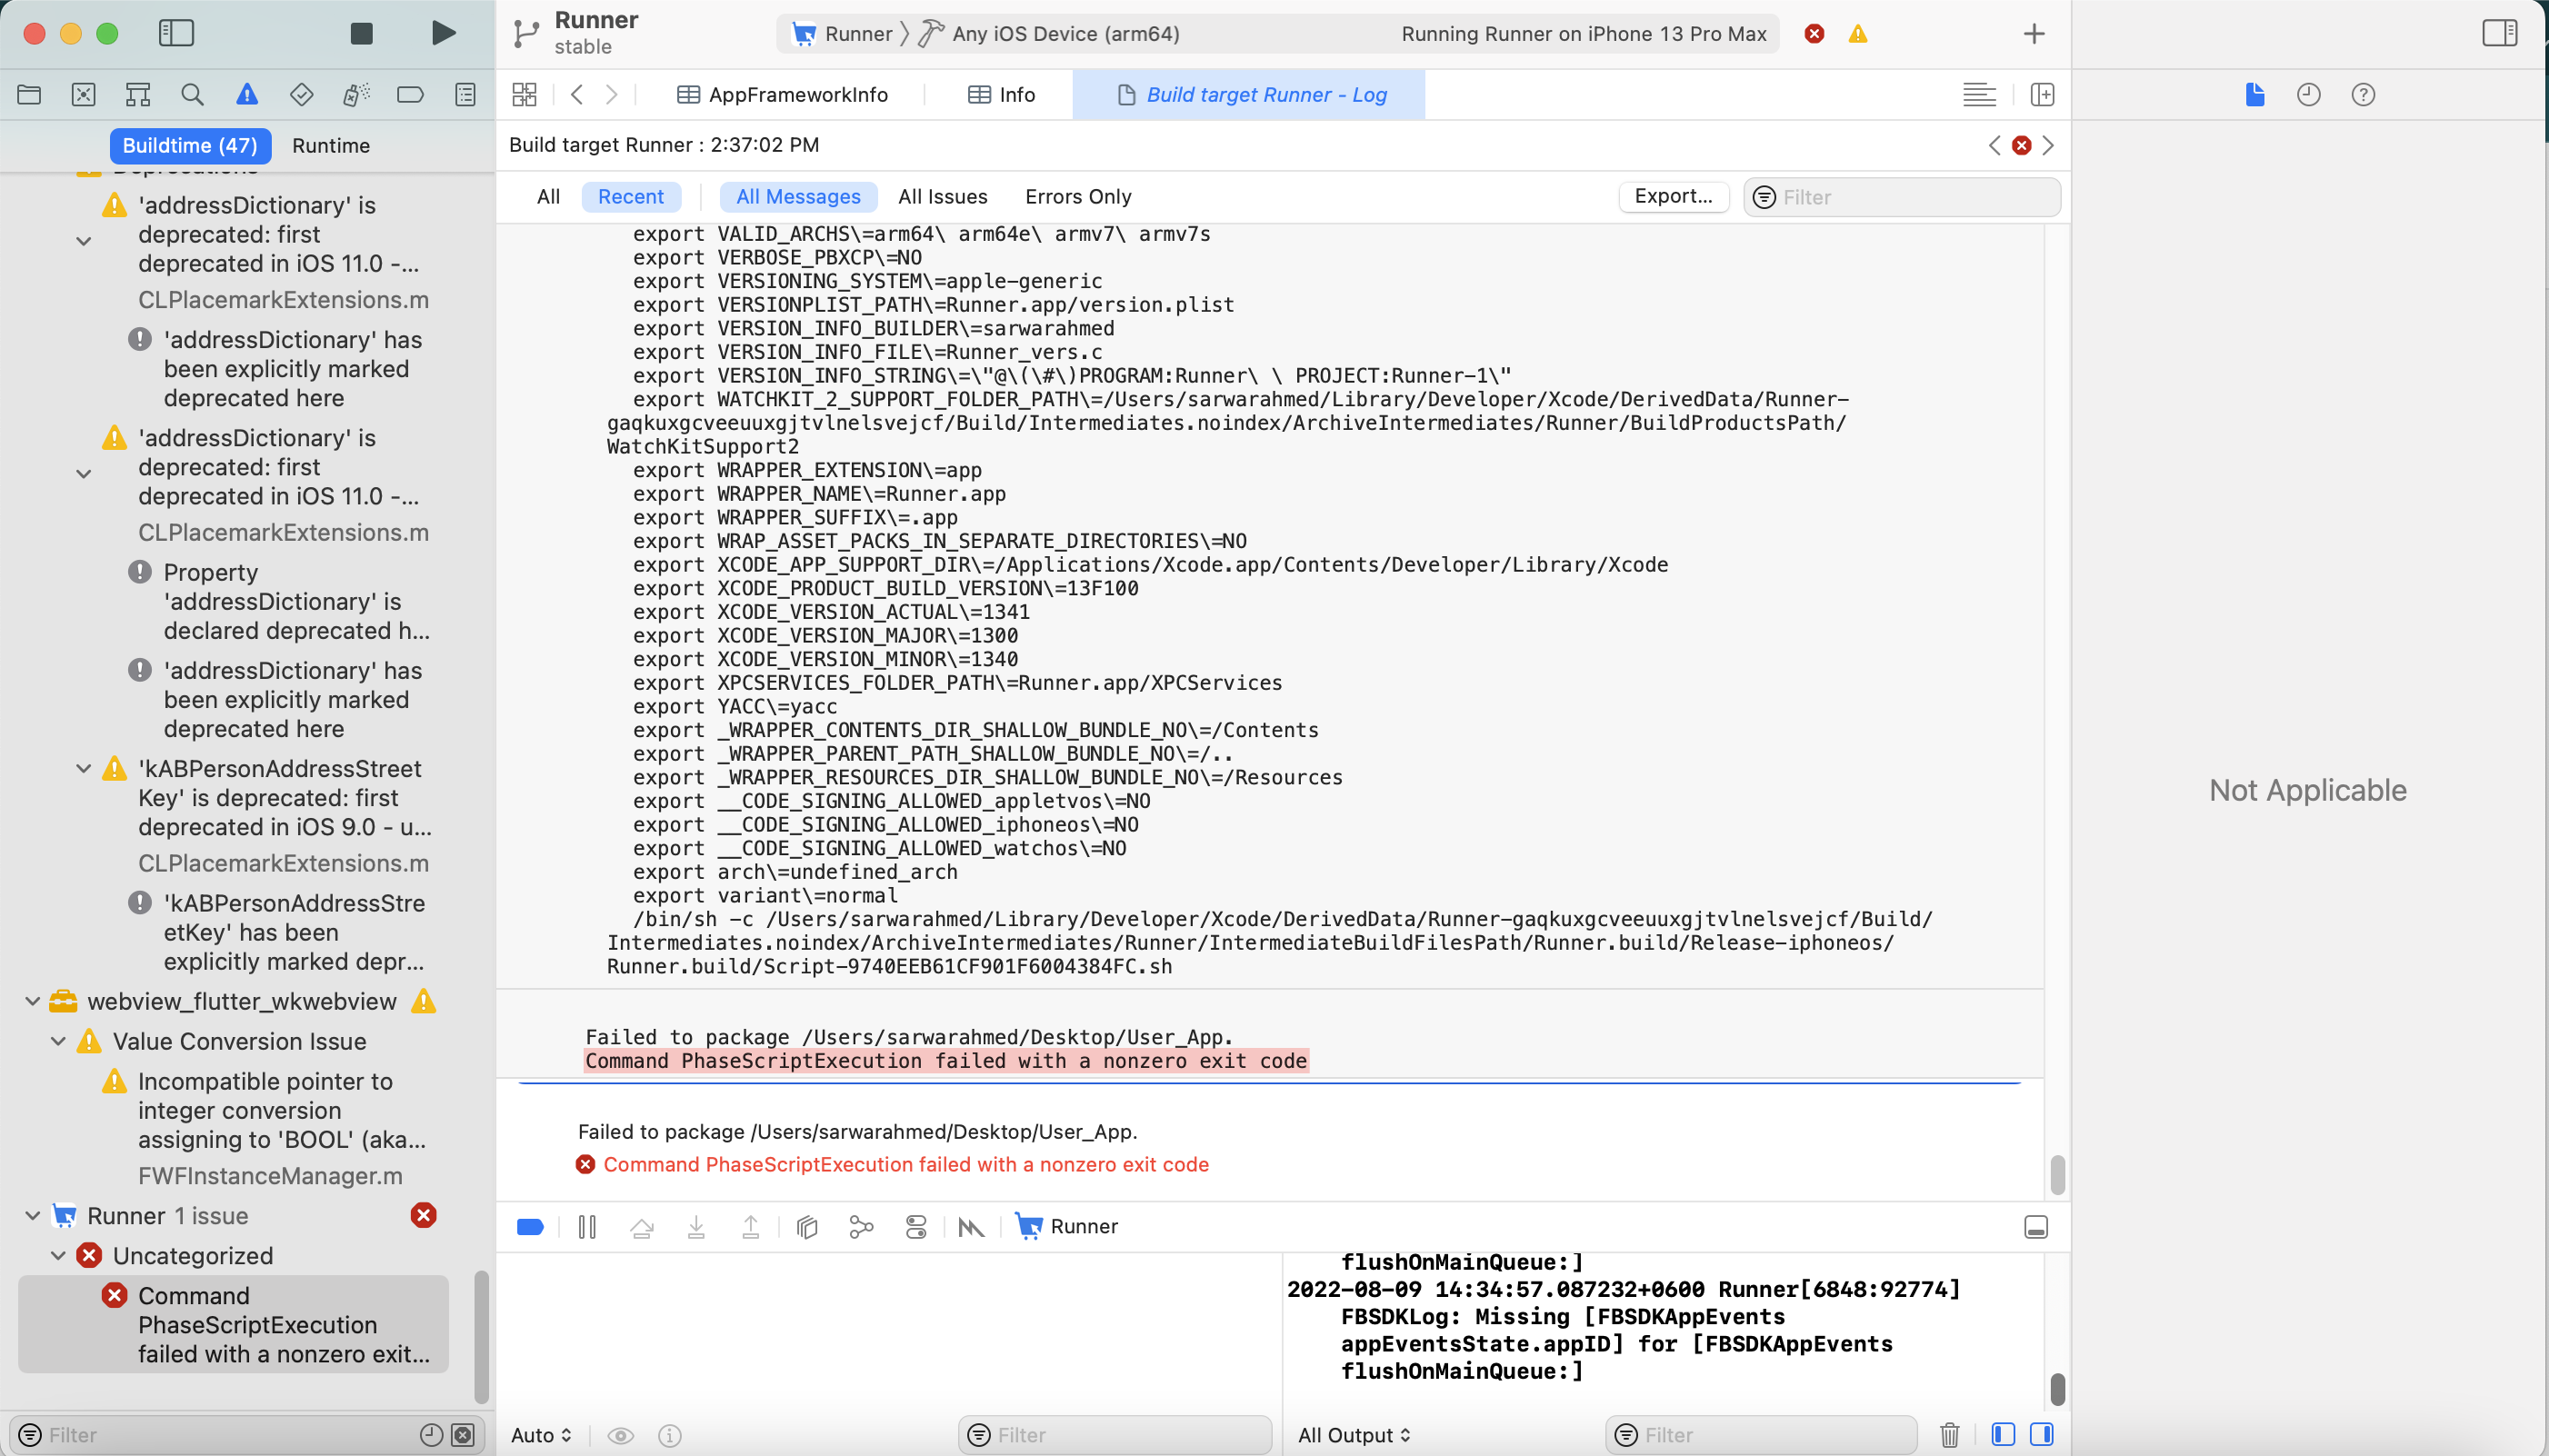Toggle the Buildtime issues filter
The image size is (2549, 1456).
click(189, 144)
